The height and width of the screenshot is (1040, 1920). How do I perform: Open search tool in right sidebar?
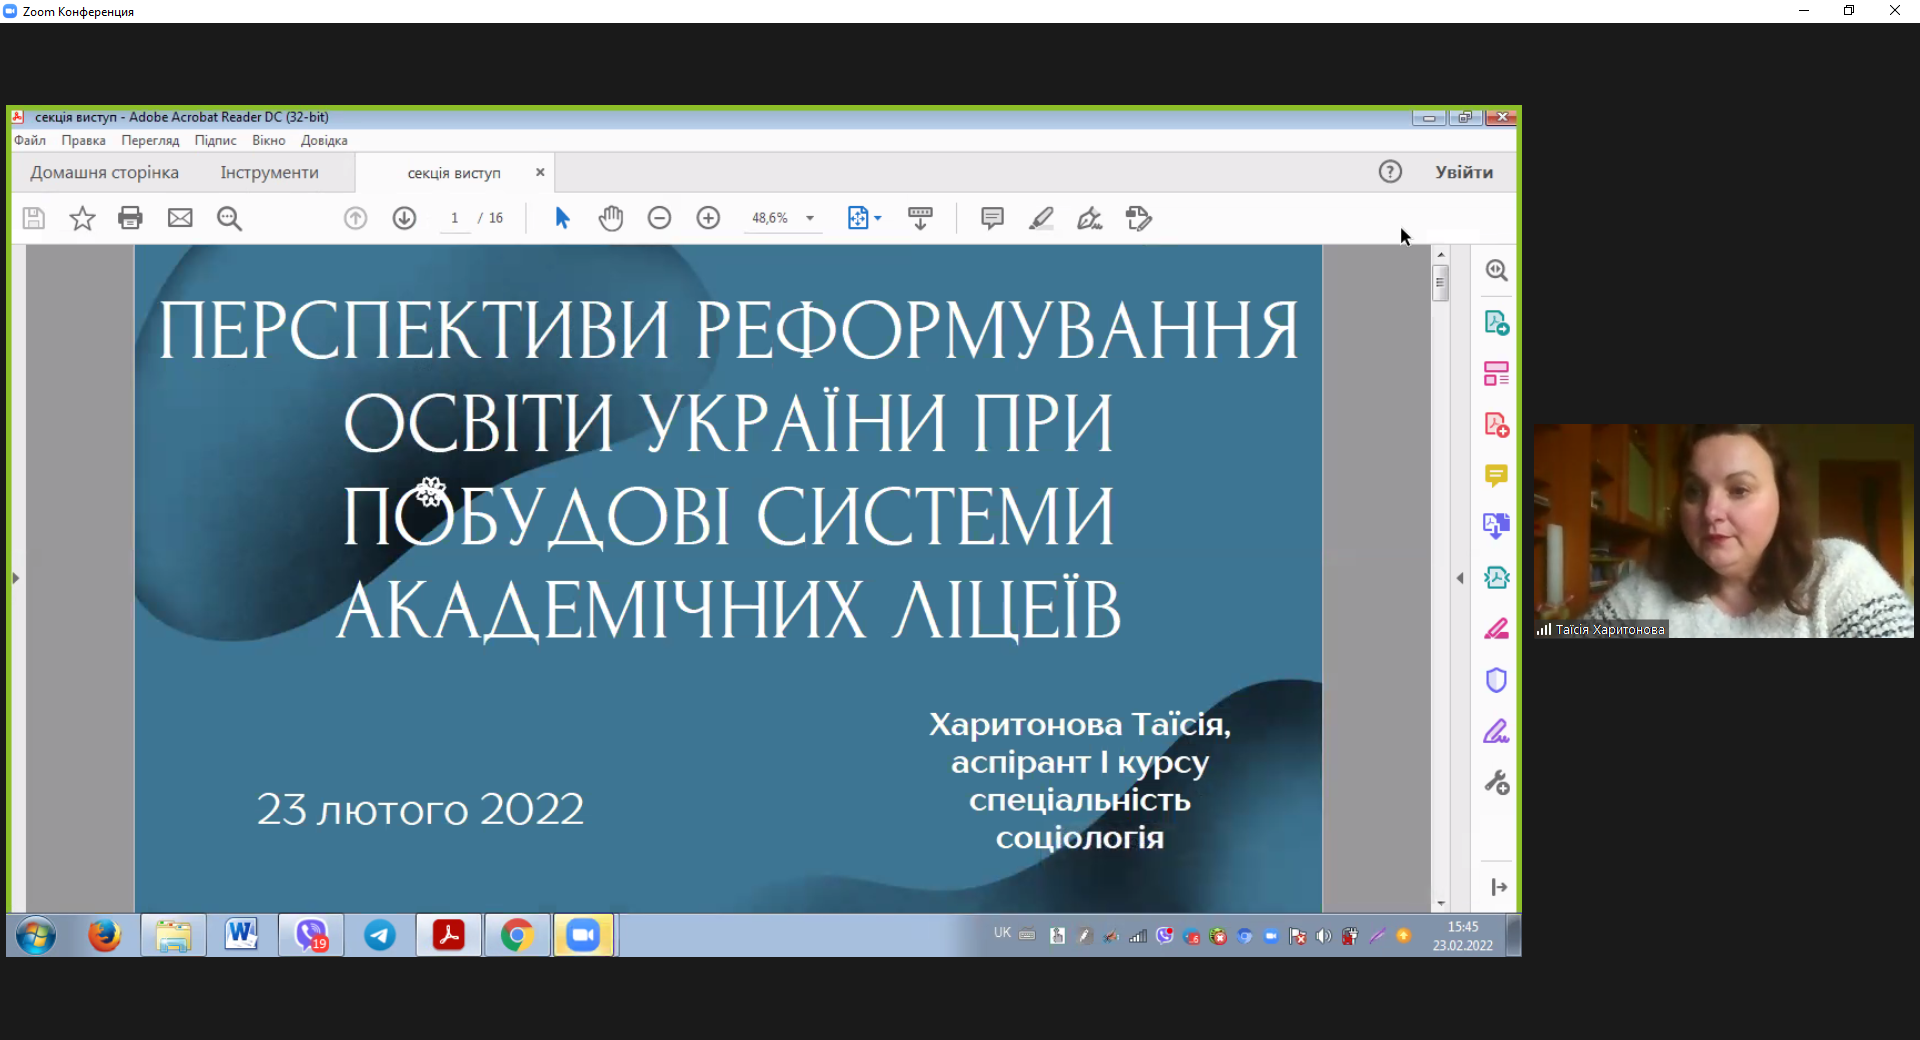coord(1496,270)
